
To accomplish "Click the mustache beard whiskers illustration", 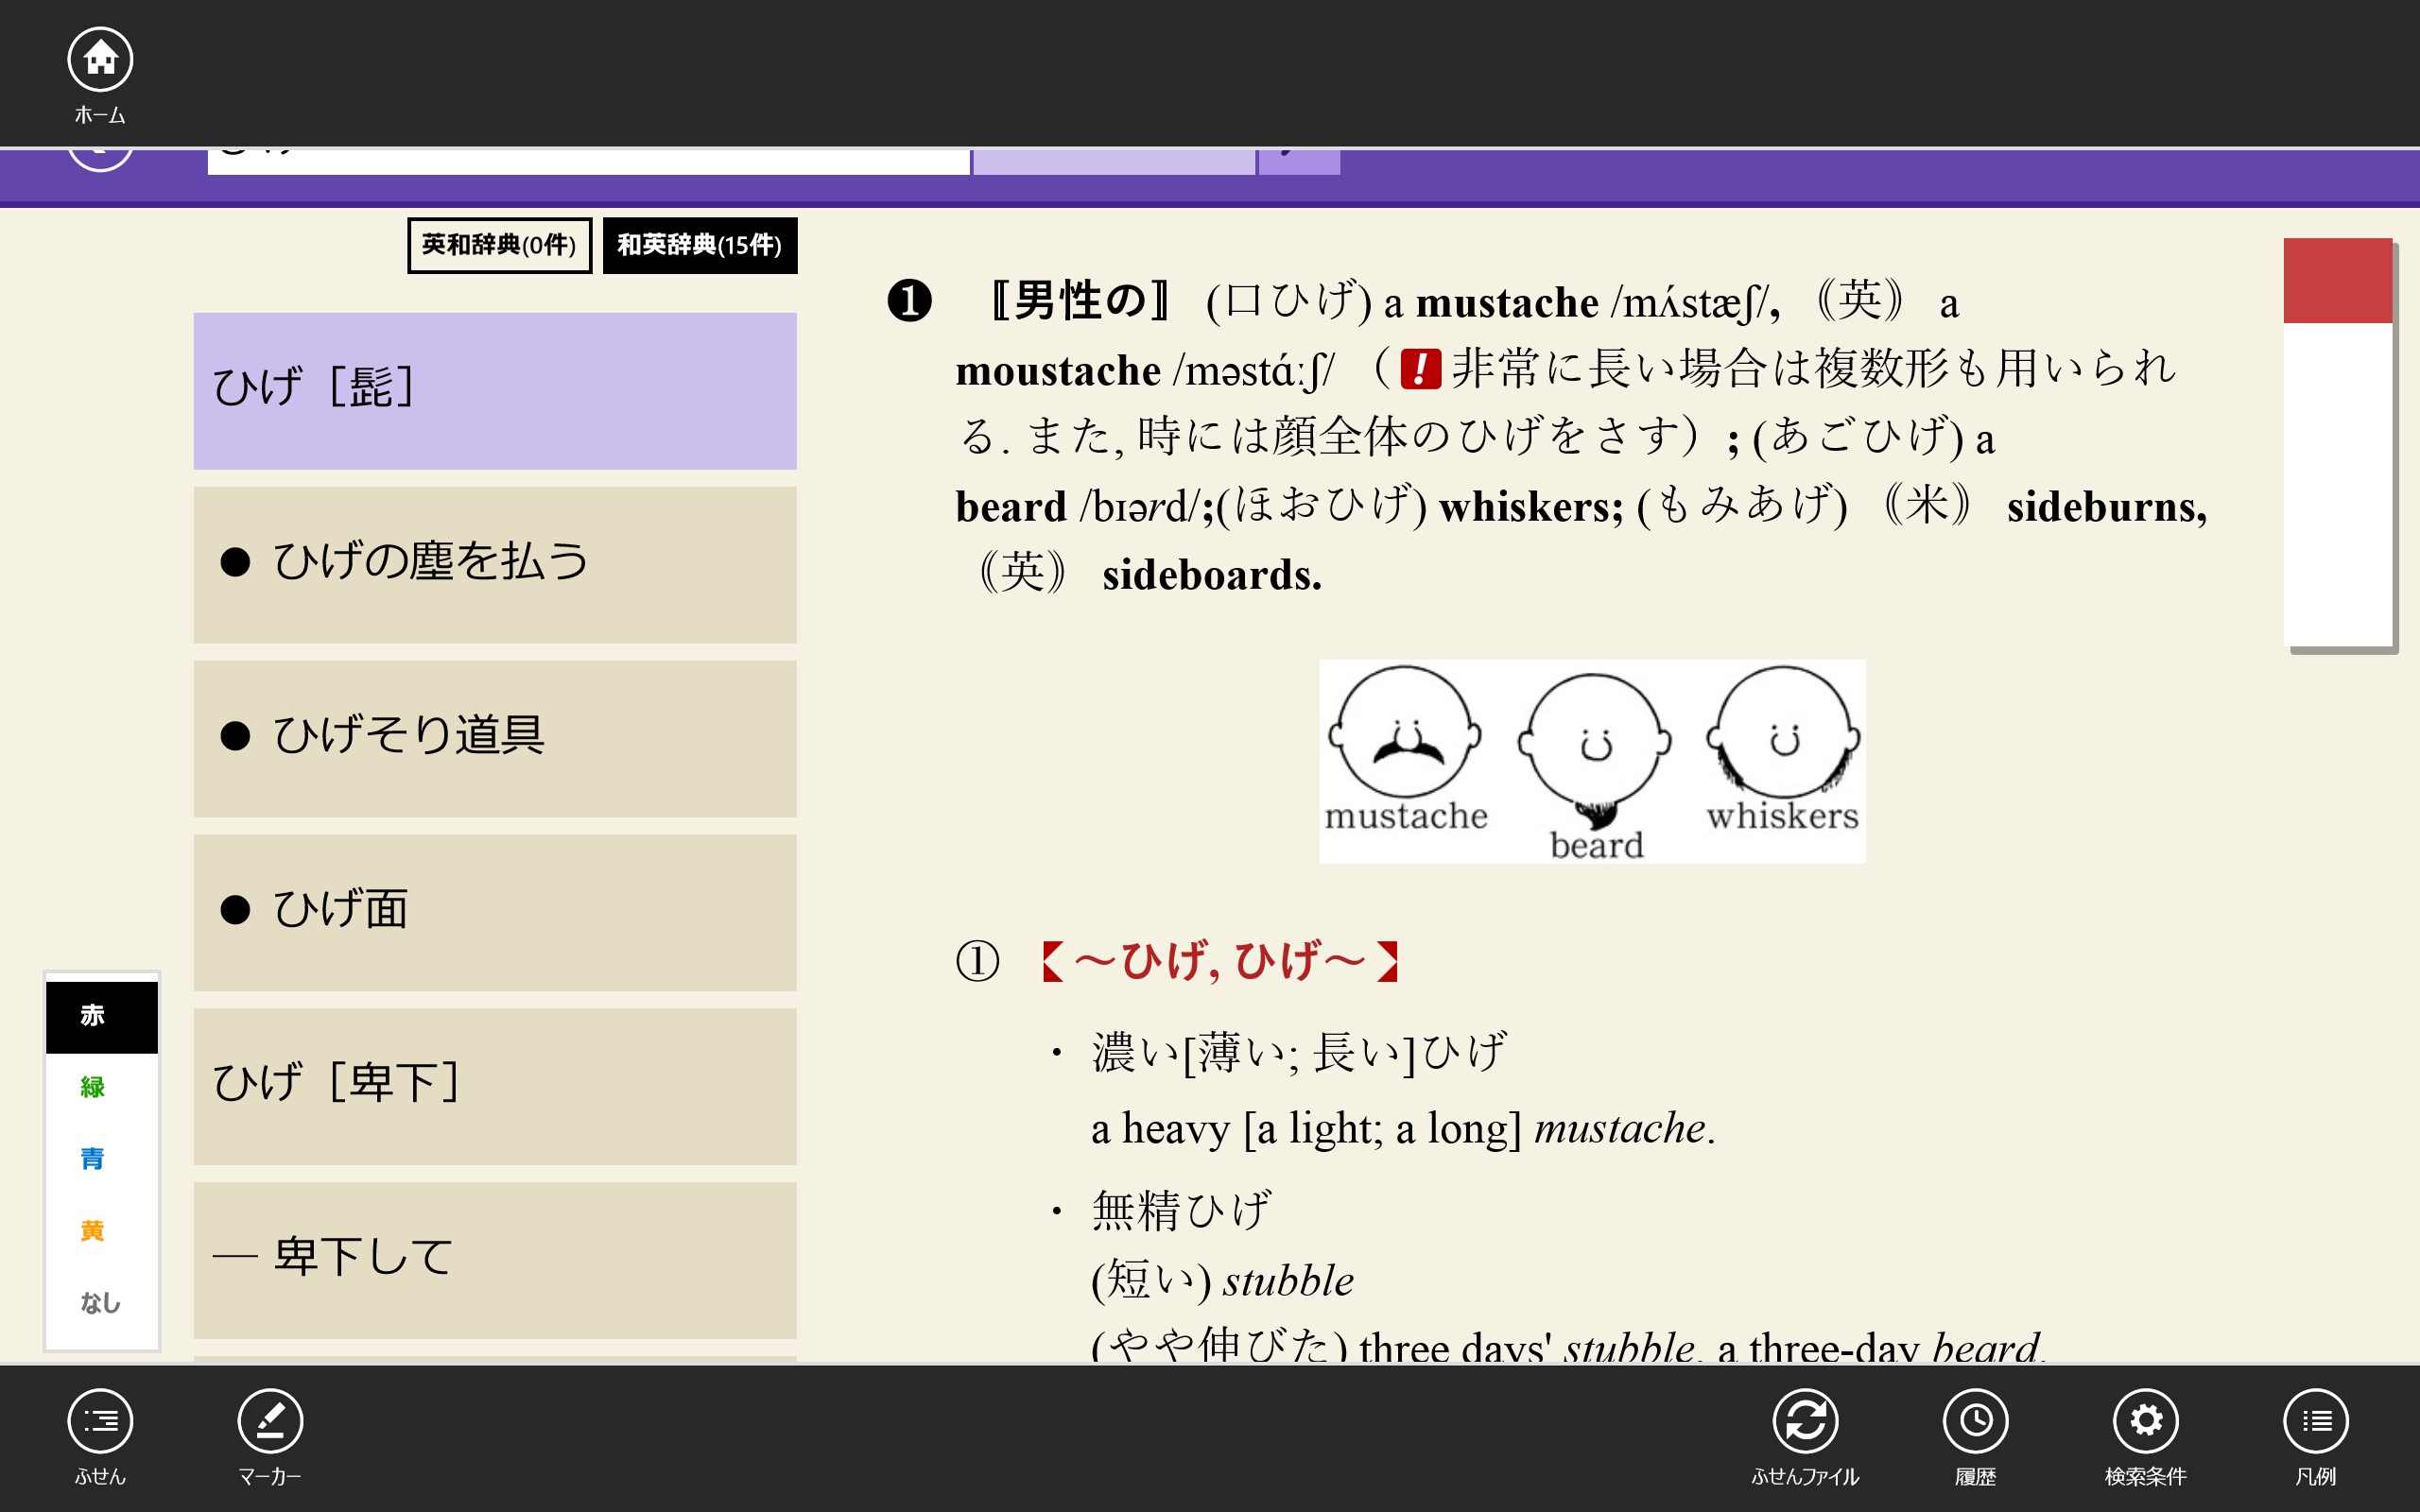I will pos(1592,761).
